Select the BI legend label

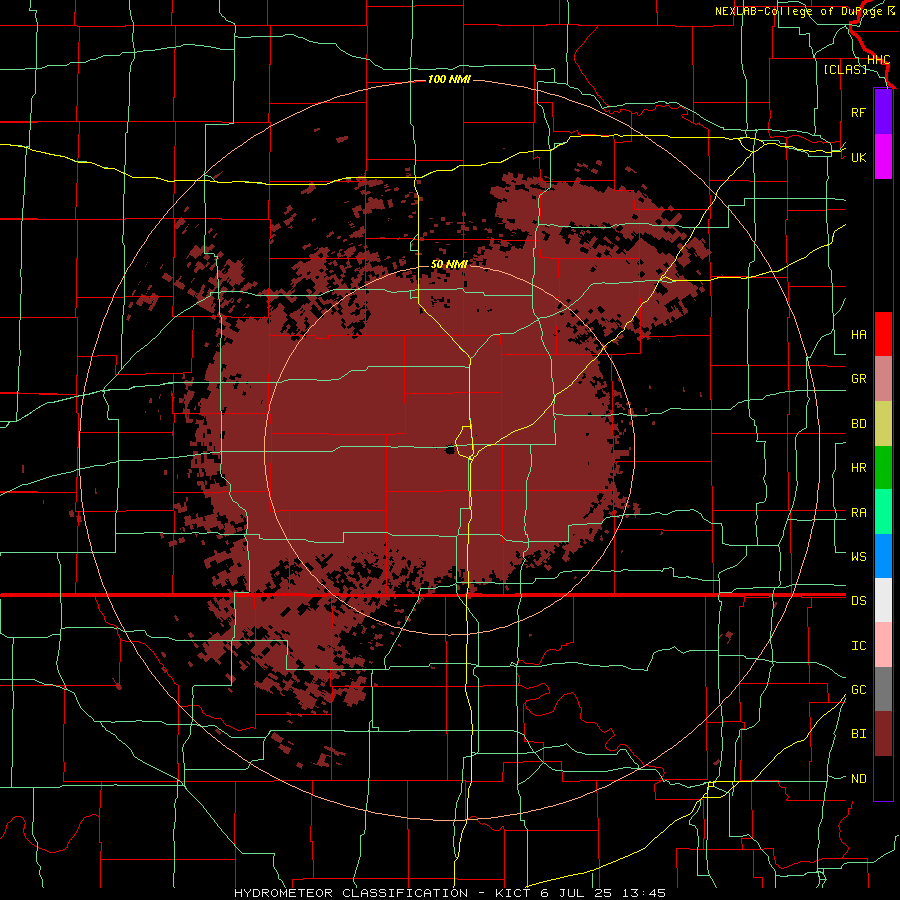pos(858,734)
